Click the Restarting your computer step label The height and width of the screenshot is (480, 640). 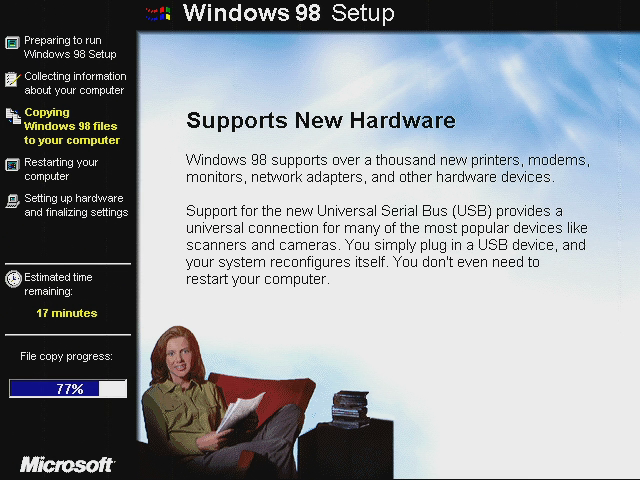[61, 169]
